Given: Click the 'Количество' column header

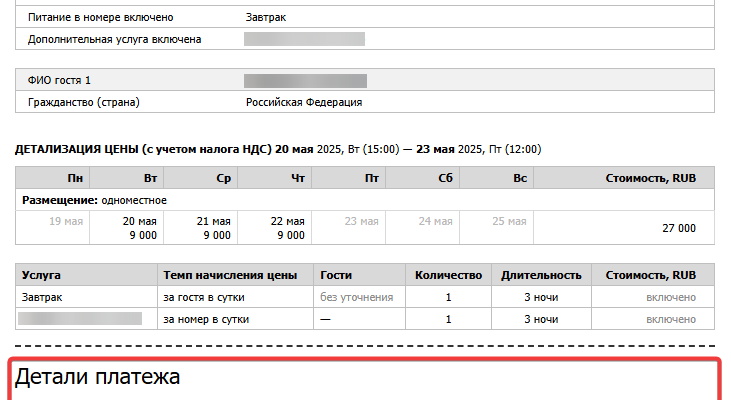Looking at the screenshot, I should (x=449, y=275).
